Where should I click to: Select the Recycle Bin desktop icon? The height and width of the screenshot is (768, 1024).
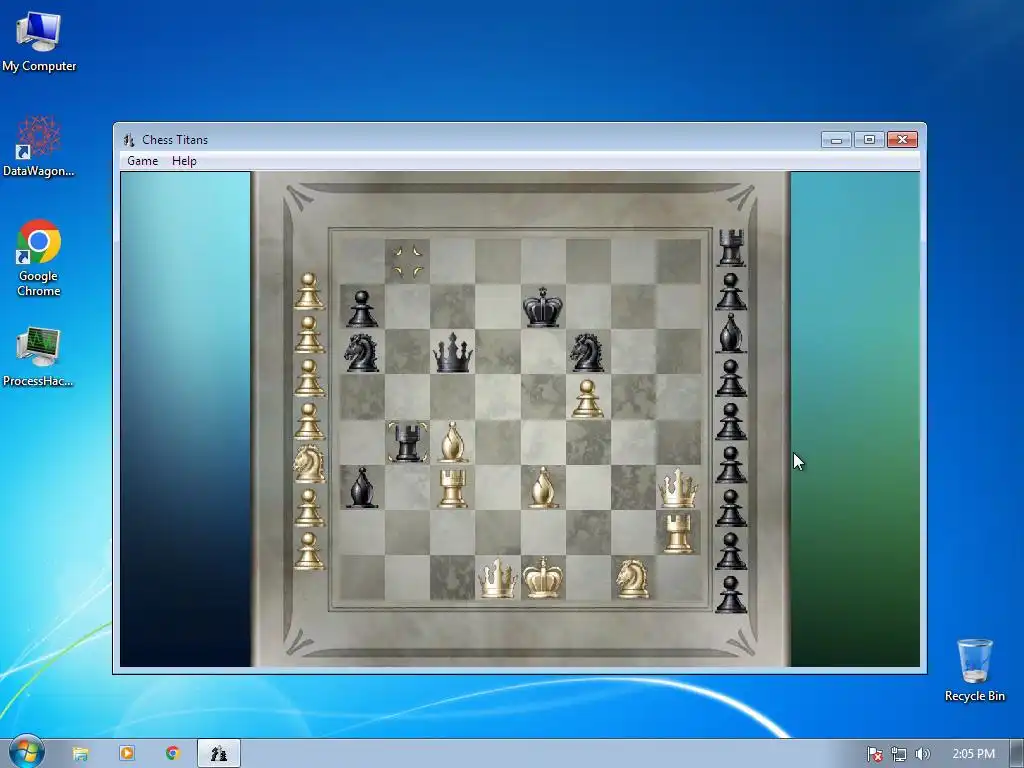pyautogui.click(x=974, y=670)
